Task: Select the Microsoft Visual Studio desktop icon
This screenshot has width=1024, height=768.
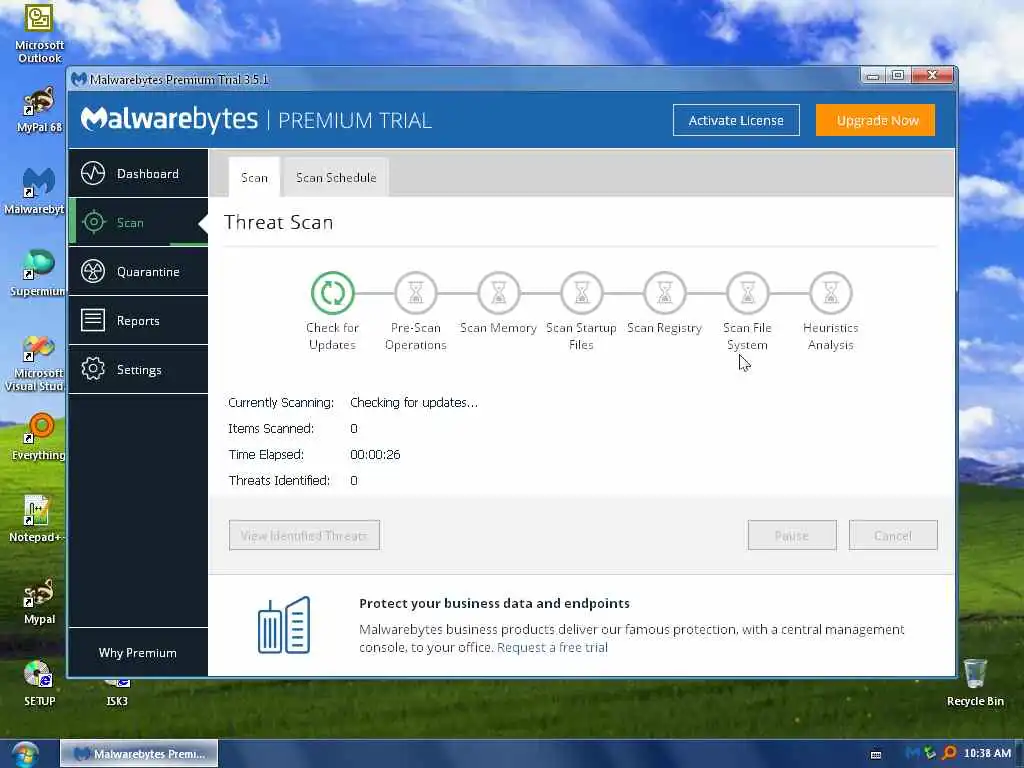Action: click(35, 363)
